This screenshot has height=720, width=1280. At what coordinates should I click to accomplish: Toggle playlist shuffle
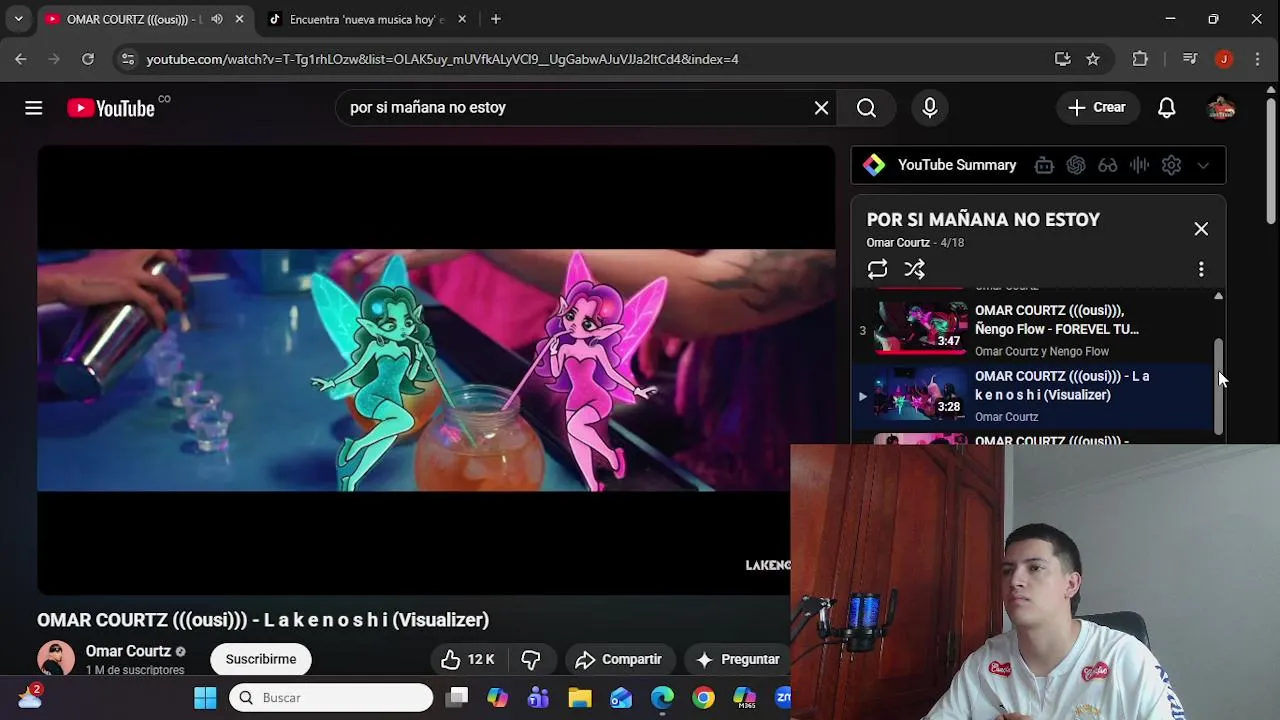click(914, 269)
